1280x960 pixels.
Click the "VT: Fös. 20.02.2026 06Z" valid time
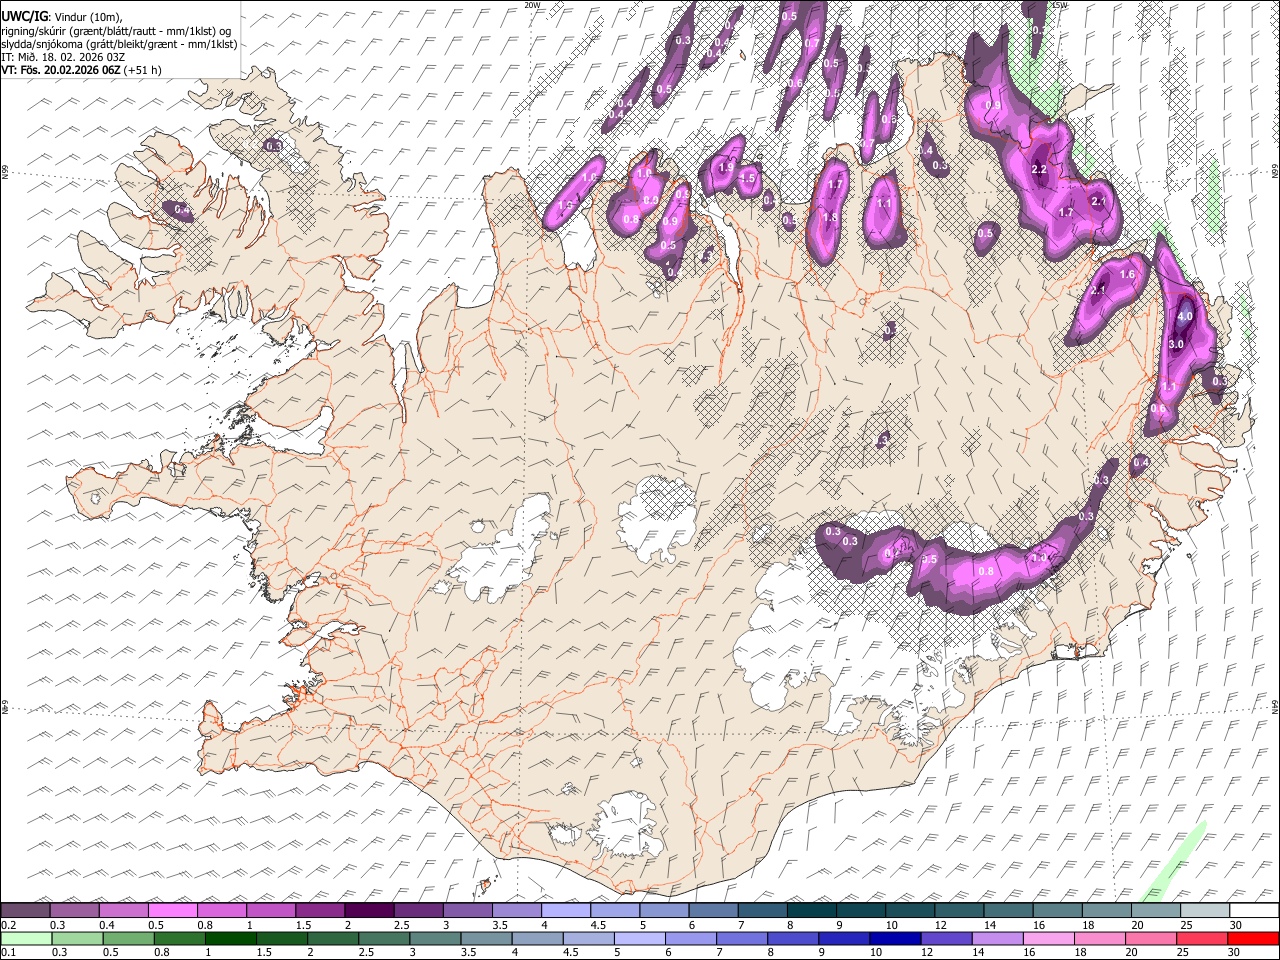coord(61,71)
